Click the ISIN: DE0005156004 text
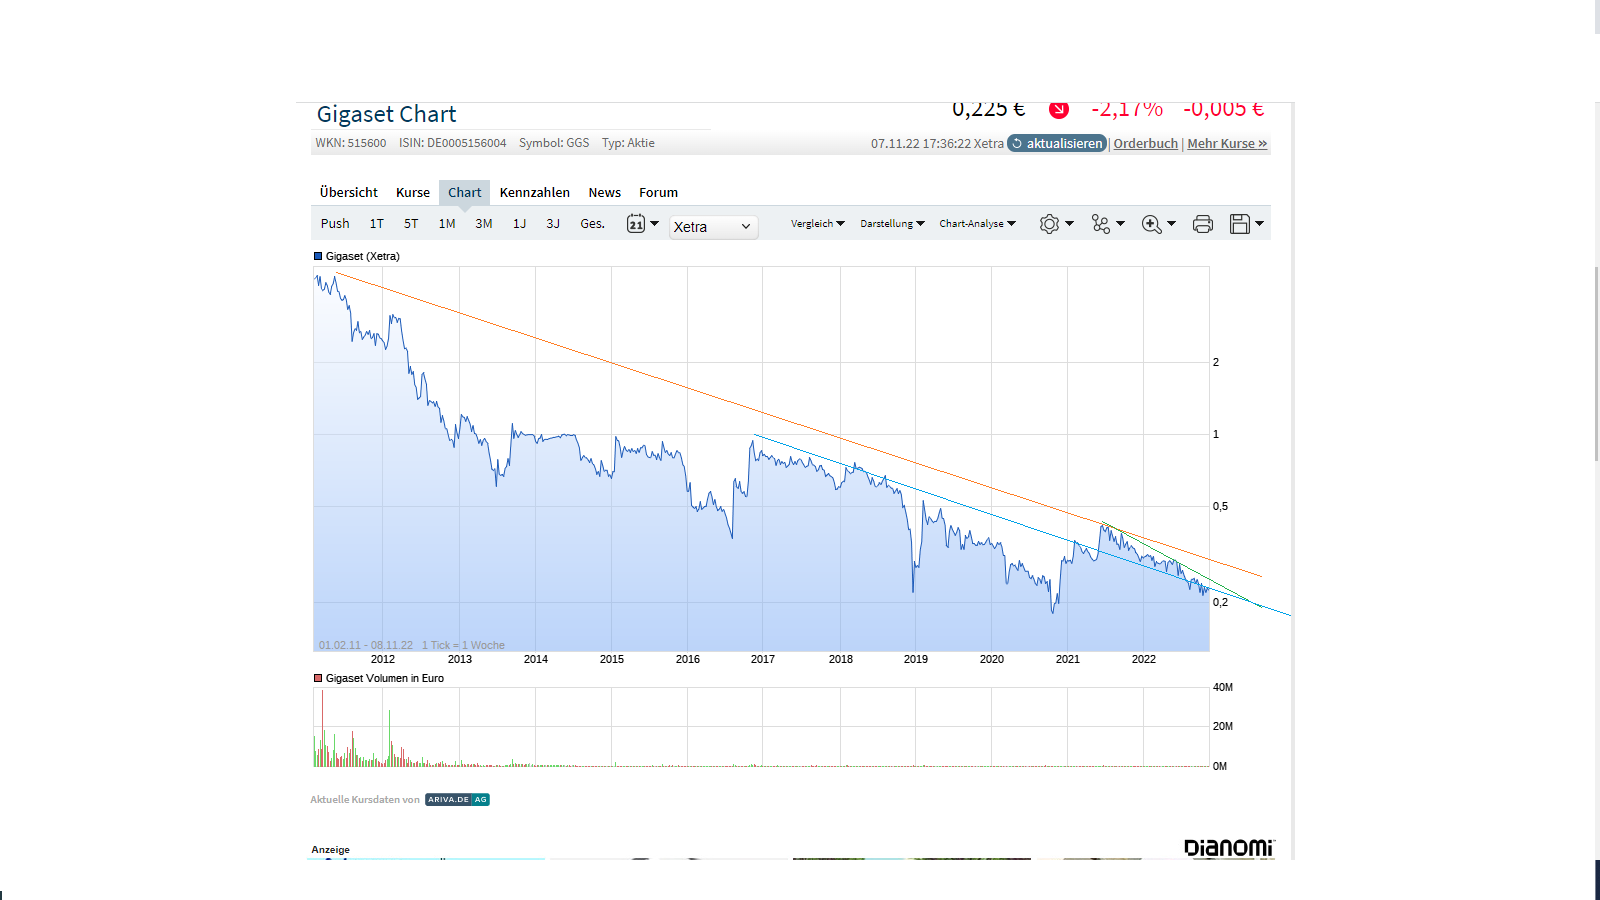Viewport: 1600px width, 900px height. coord(453,143)
